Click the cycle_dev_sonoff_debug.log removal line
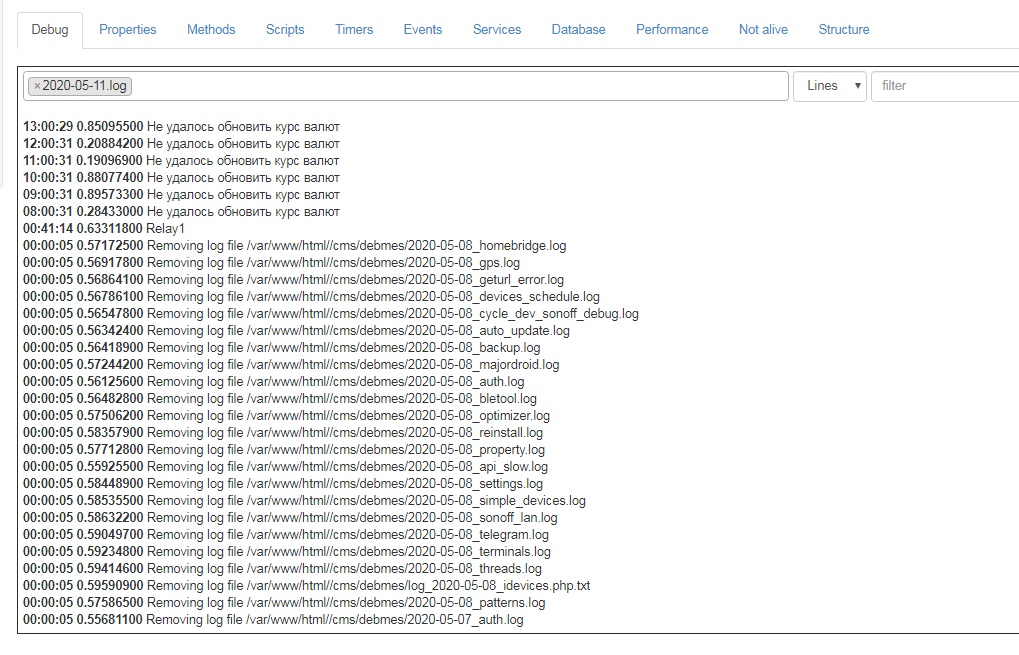This screenshot has height=655, width=1019. [x=331, y=313]
